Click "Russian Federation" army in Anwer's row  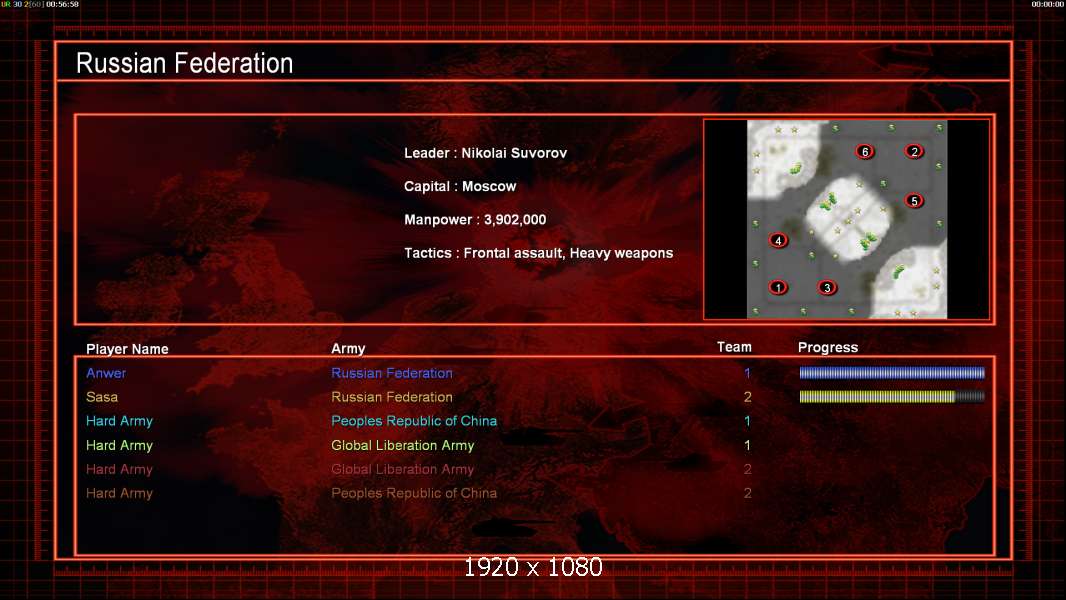pos(392,373)
